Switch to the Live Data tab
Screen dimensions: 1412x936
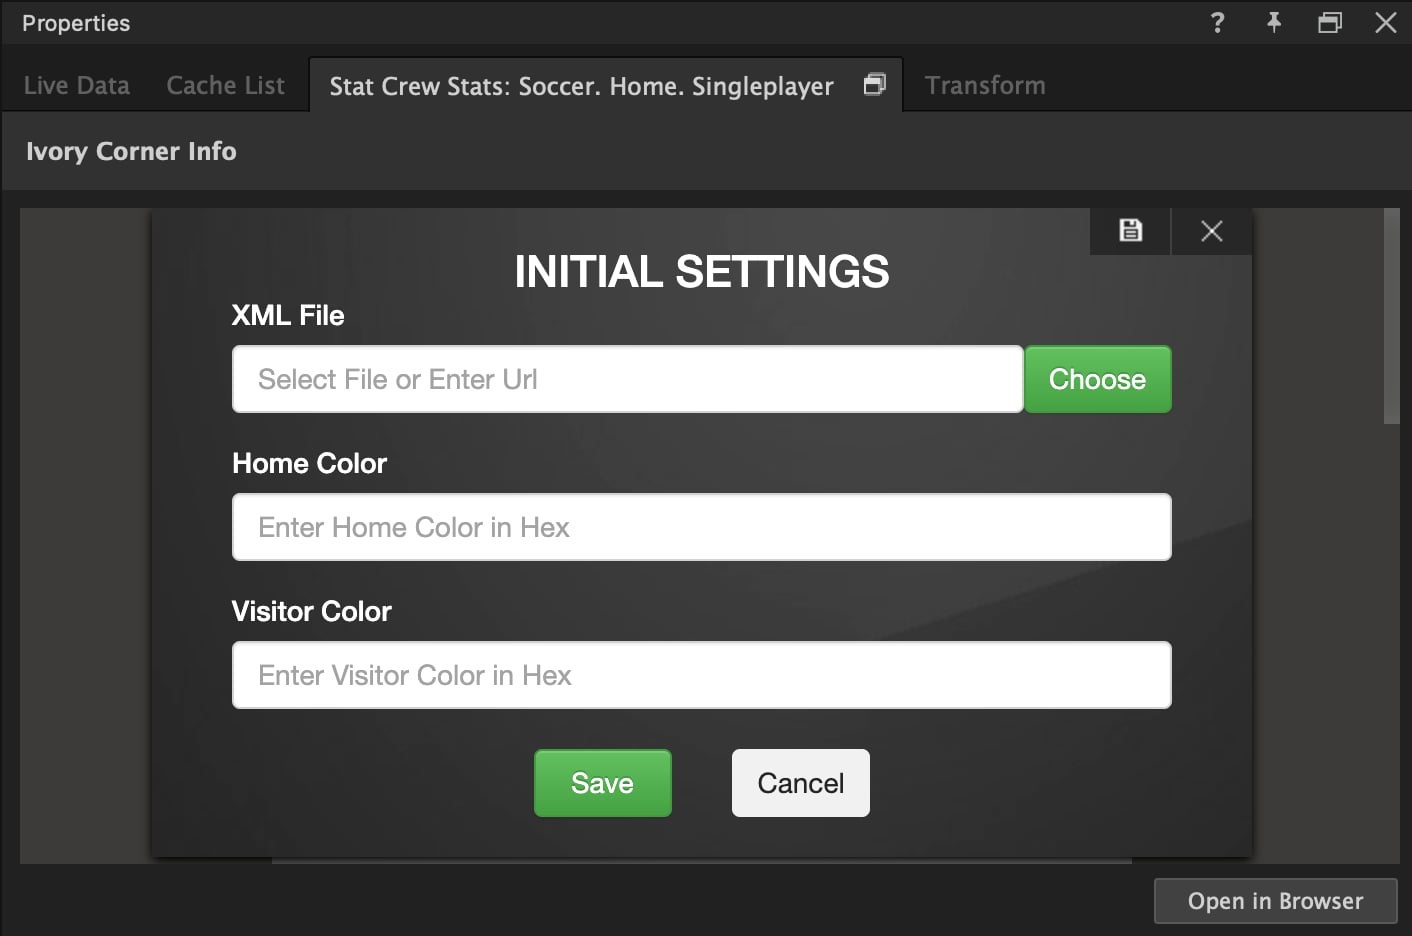coord(77,86)
